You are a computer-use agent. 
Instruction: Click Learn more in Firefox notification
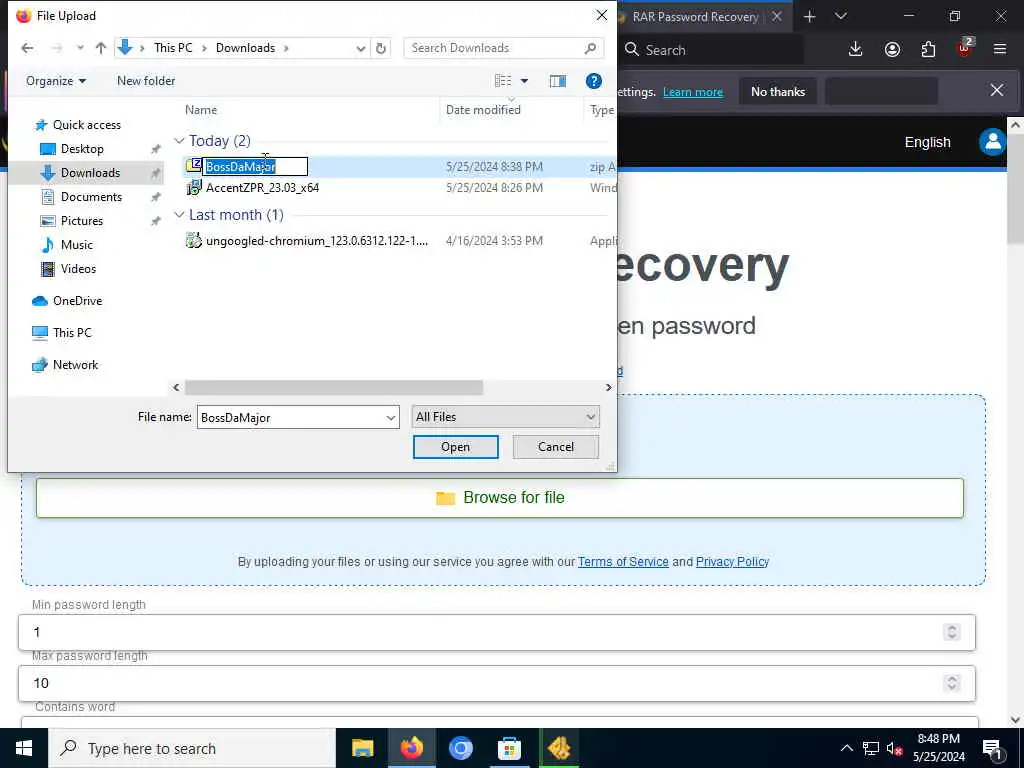pyautogui.click(x=693, y=92)
